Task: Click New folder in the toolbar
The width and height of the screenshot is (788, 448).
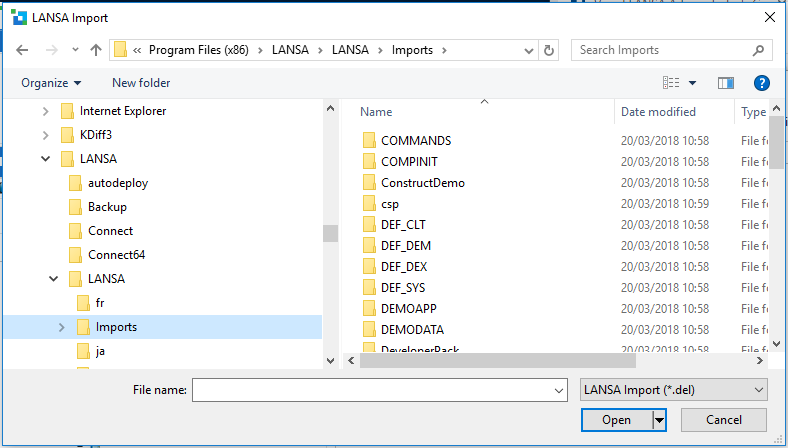Action: coord(141,83)
